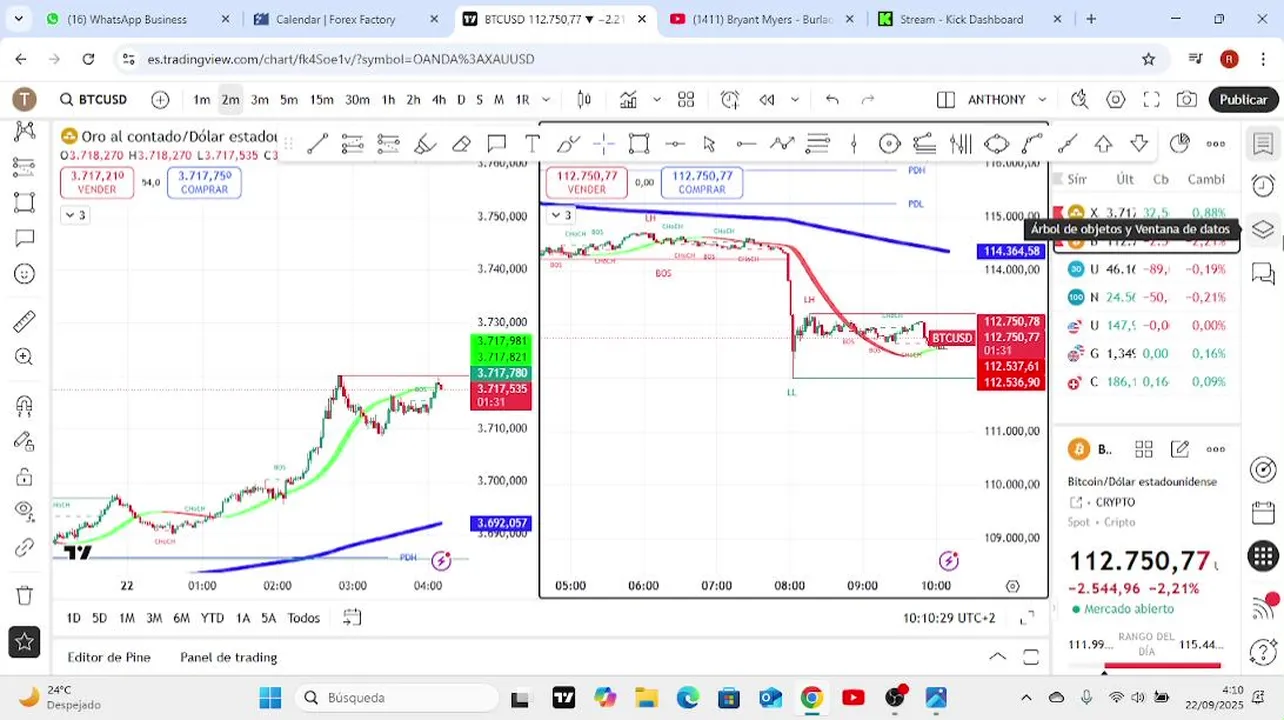
Task: Switch to 4h timeframe
Action: click(439, 99)
